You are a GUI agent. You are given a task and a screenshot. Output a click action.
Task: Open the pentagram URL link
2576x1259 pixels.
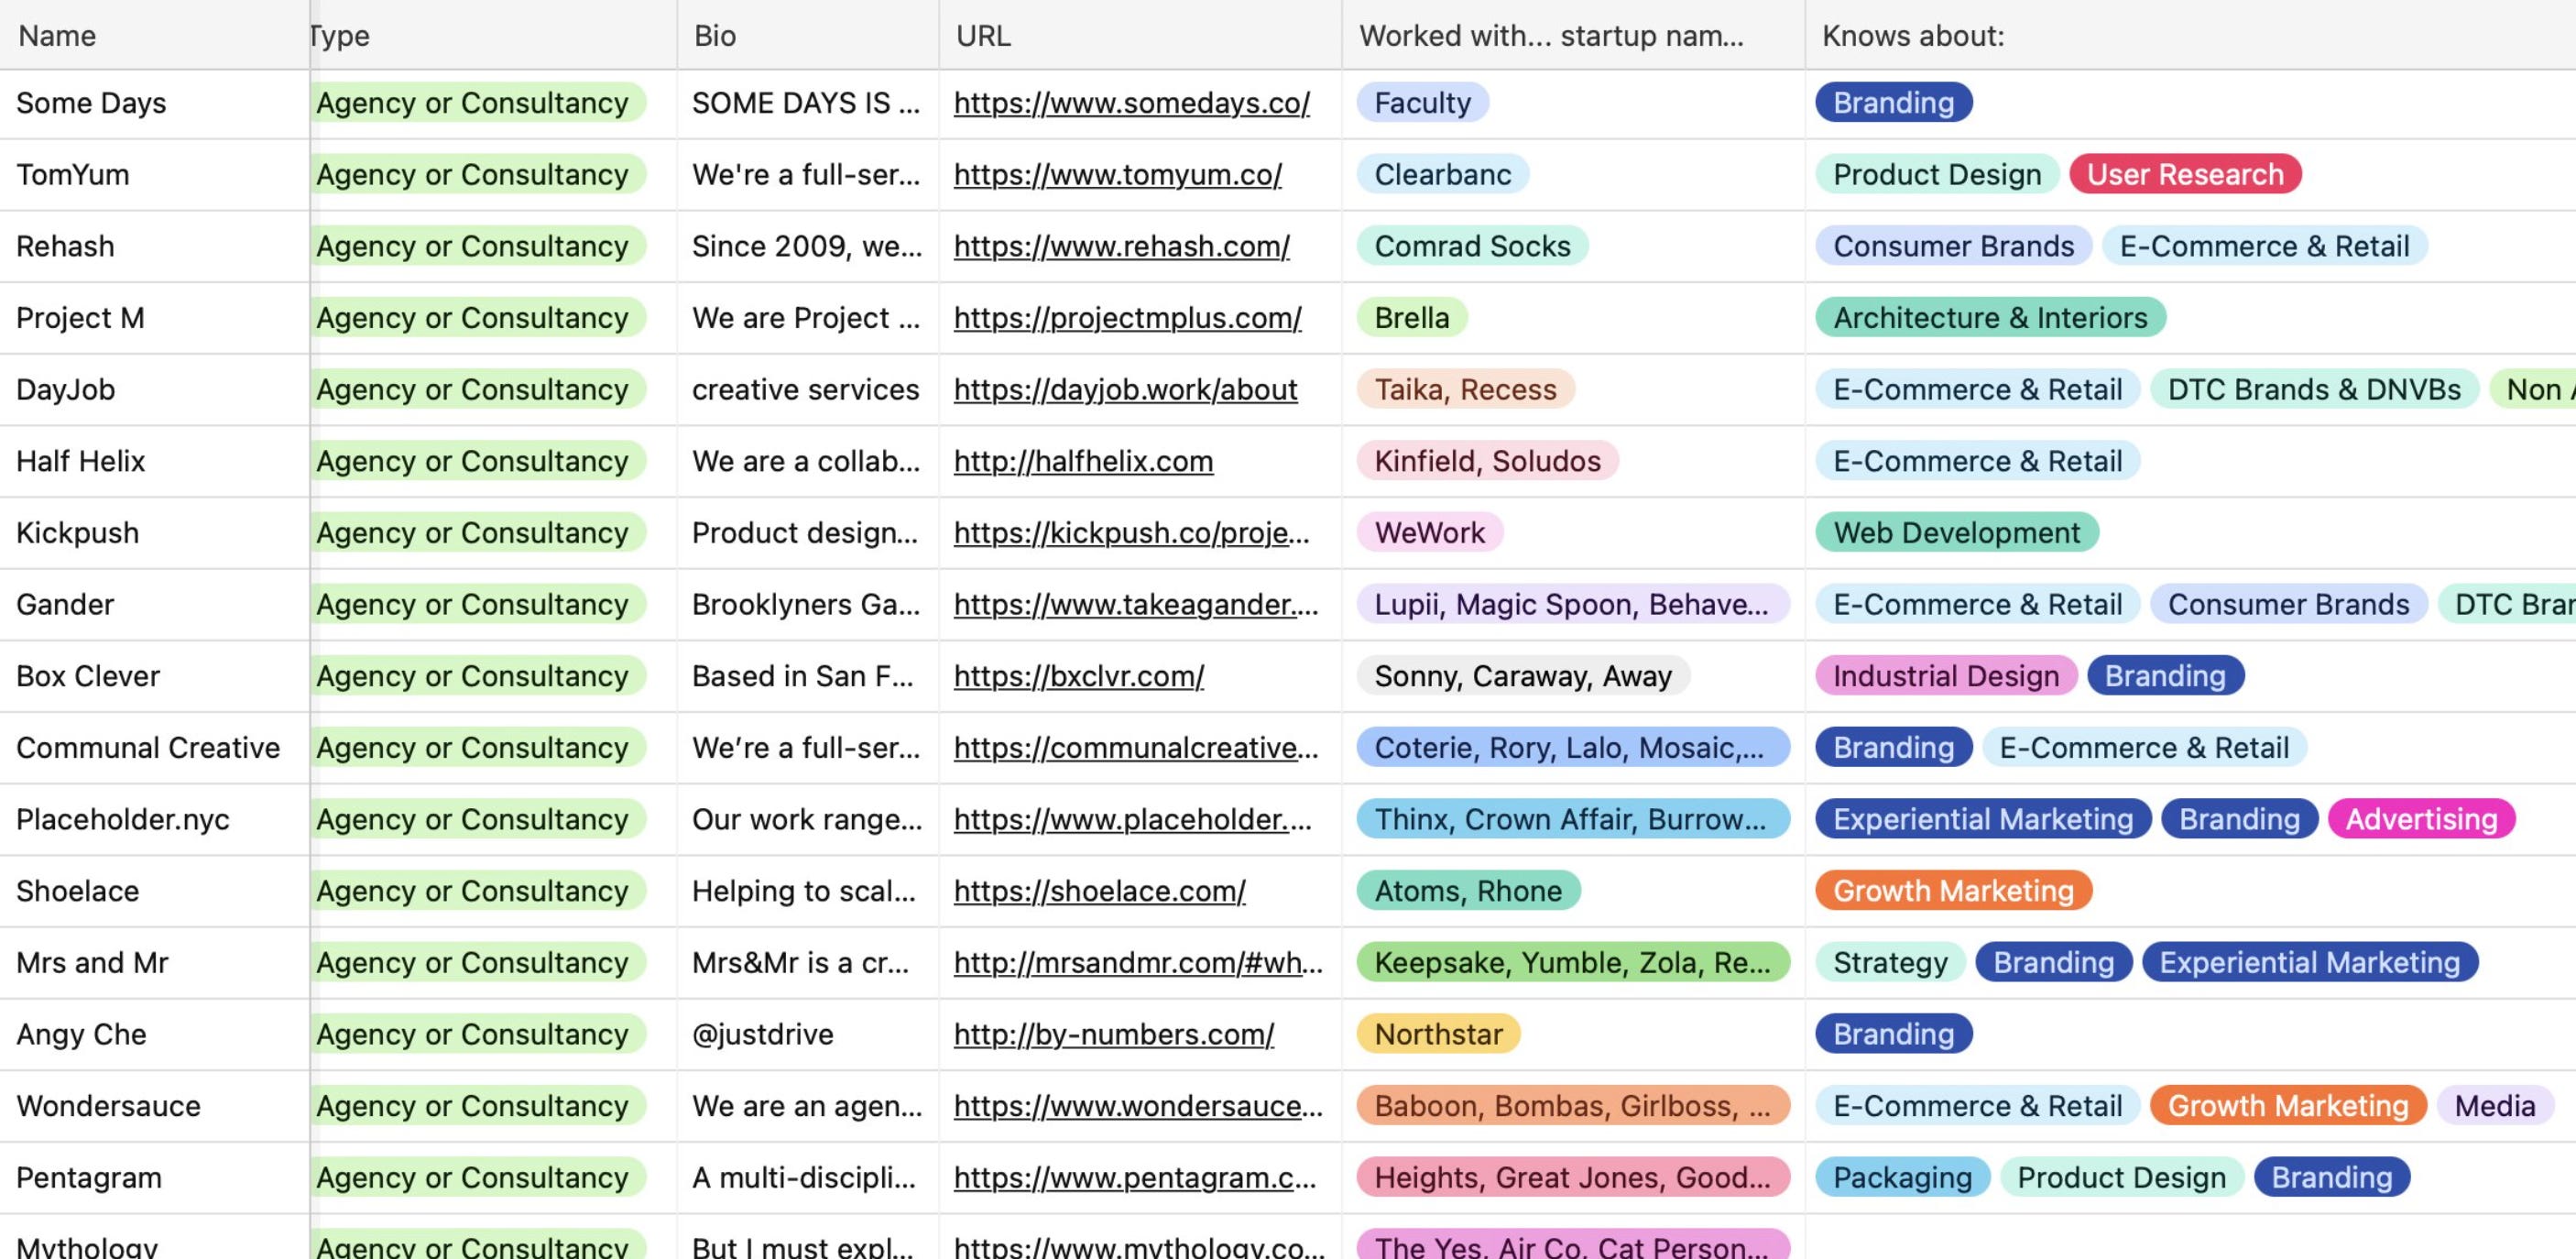(x=1135, y=1178)
